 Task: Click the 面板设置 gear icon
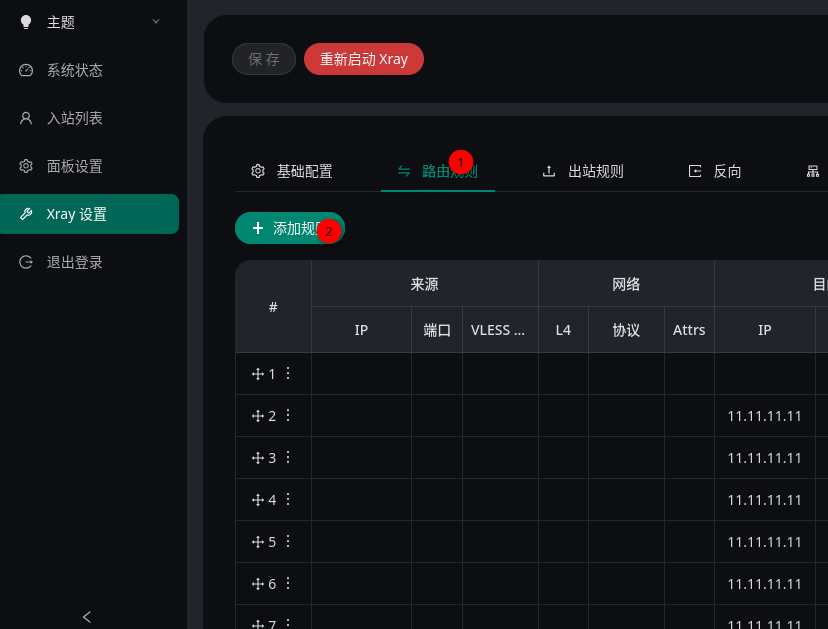pyautogui.click(x=26, y=166)
